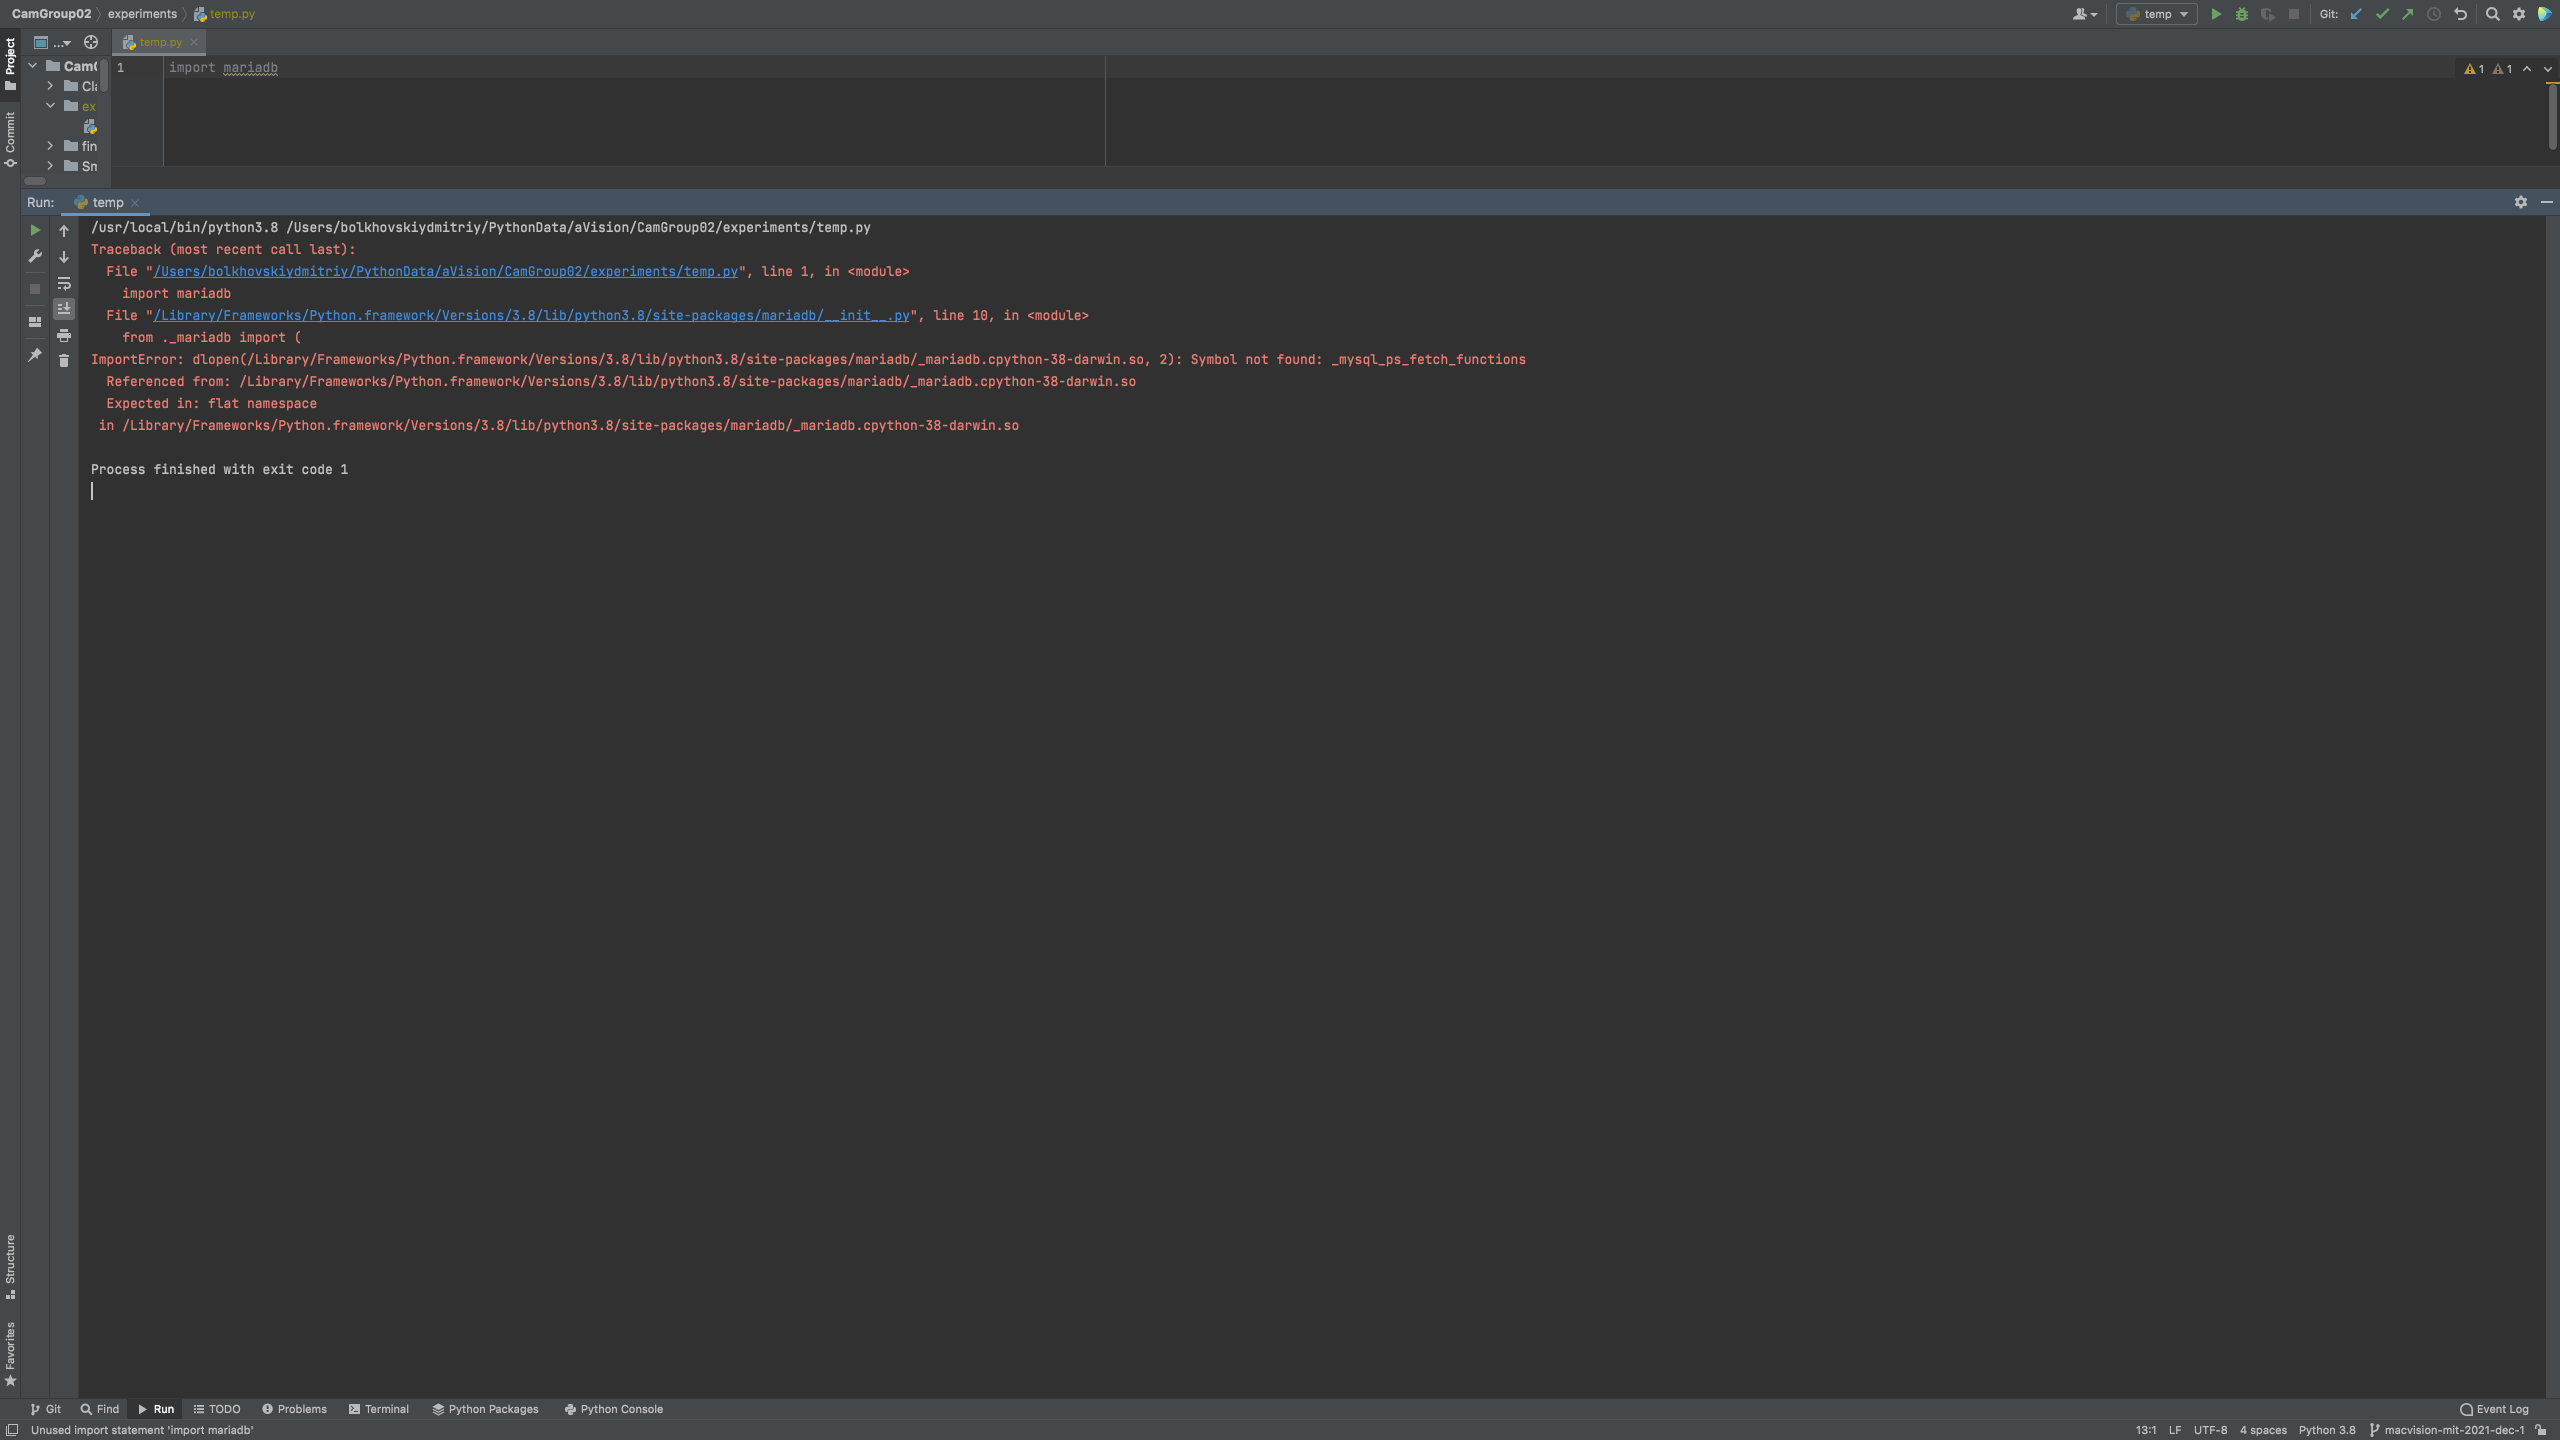Click Print icon in Run panel
This screenshot has width=2560, height=1440.
64,336
